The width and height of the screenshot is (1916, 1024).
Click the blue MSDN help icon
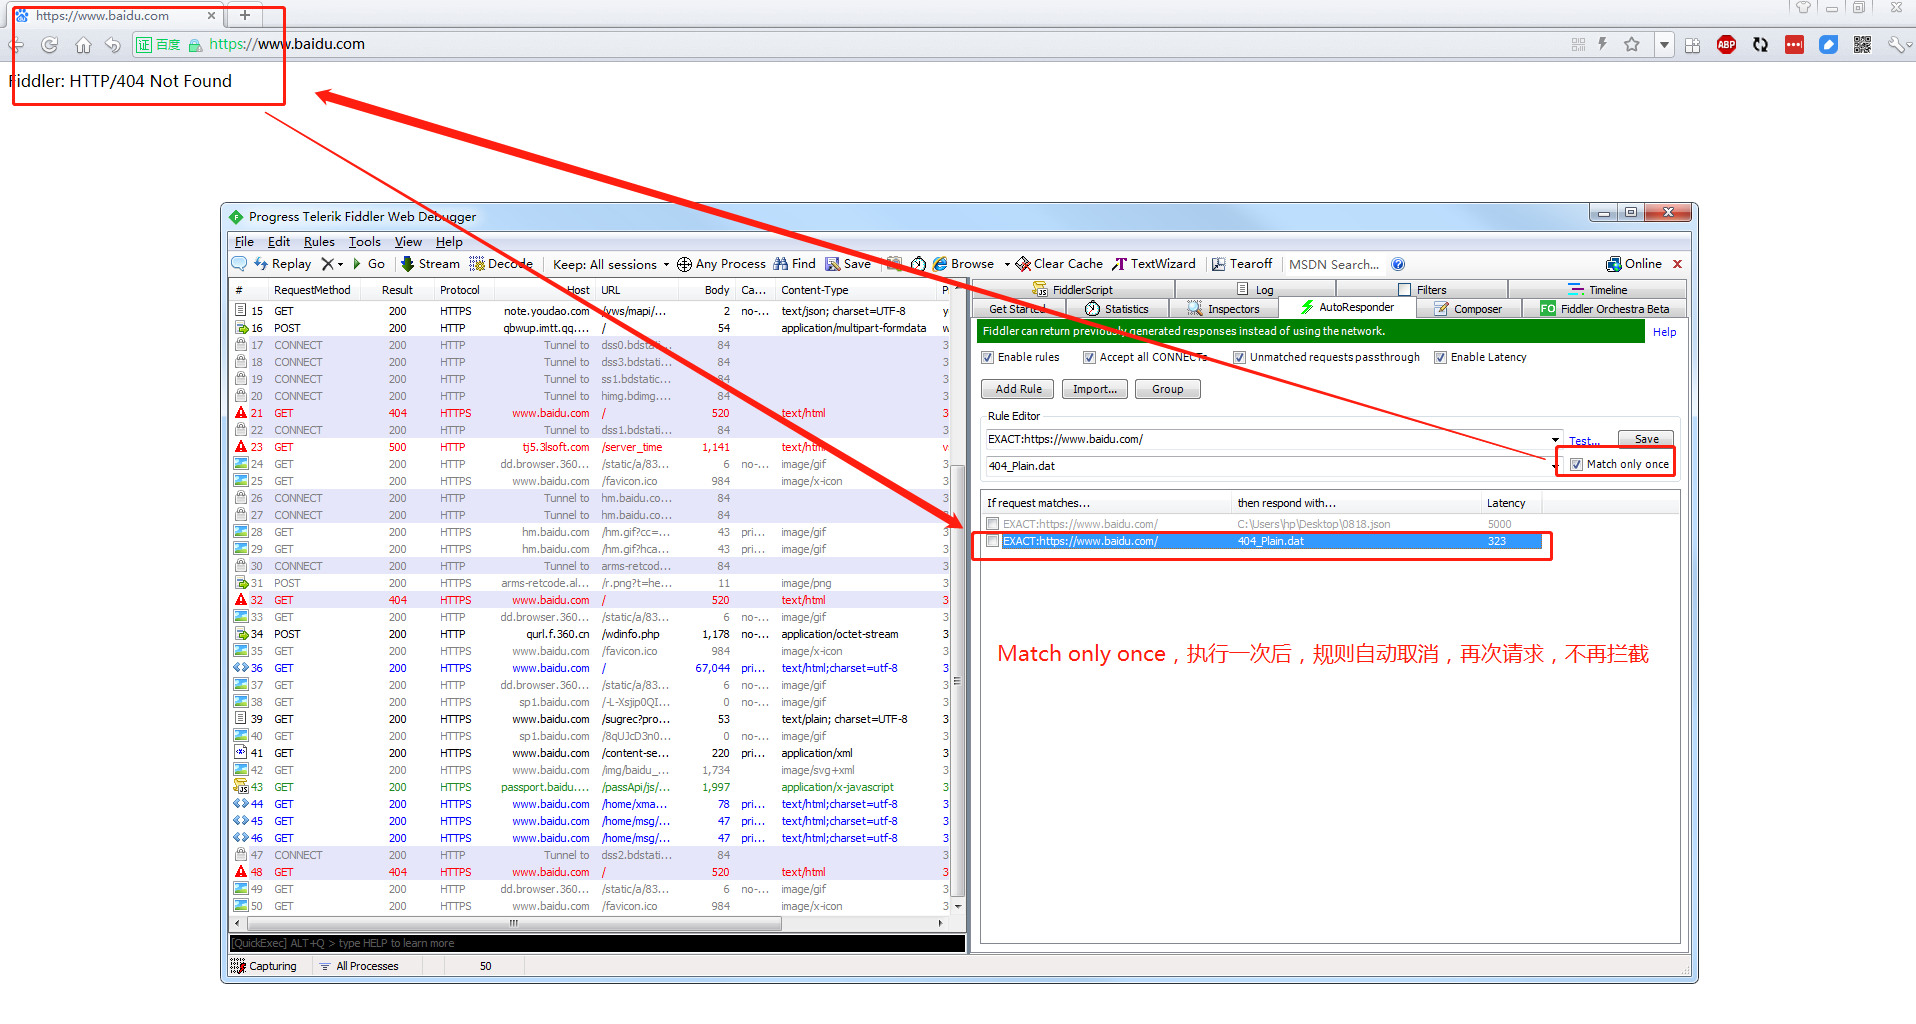(1398, 264)
